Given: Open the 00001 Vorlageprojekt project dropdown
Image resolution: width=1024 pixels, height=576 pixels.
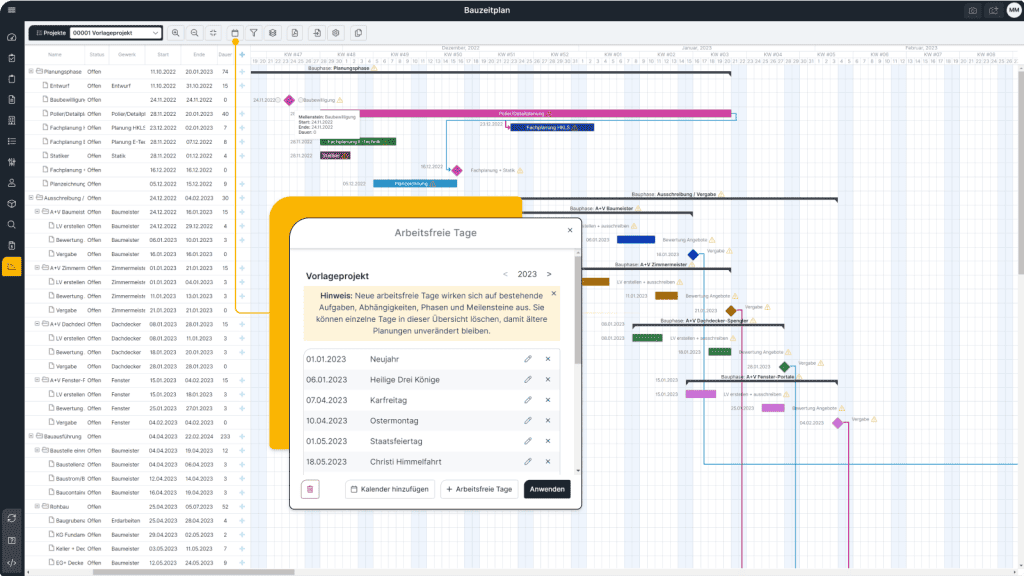Looking at the screenshot, I should (x=114, y=33).
